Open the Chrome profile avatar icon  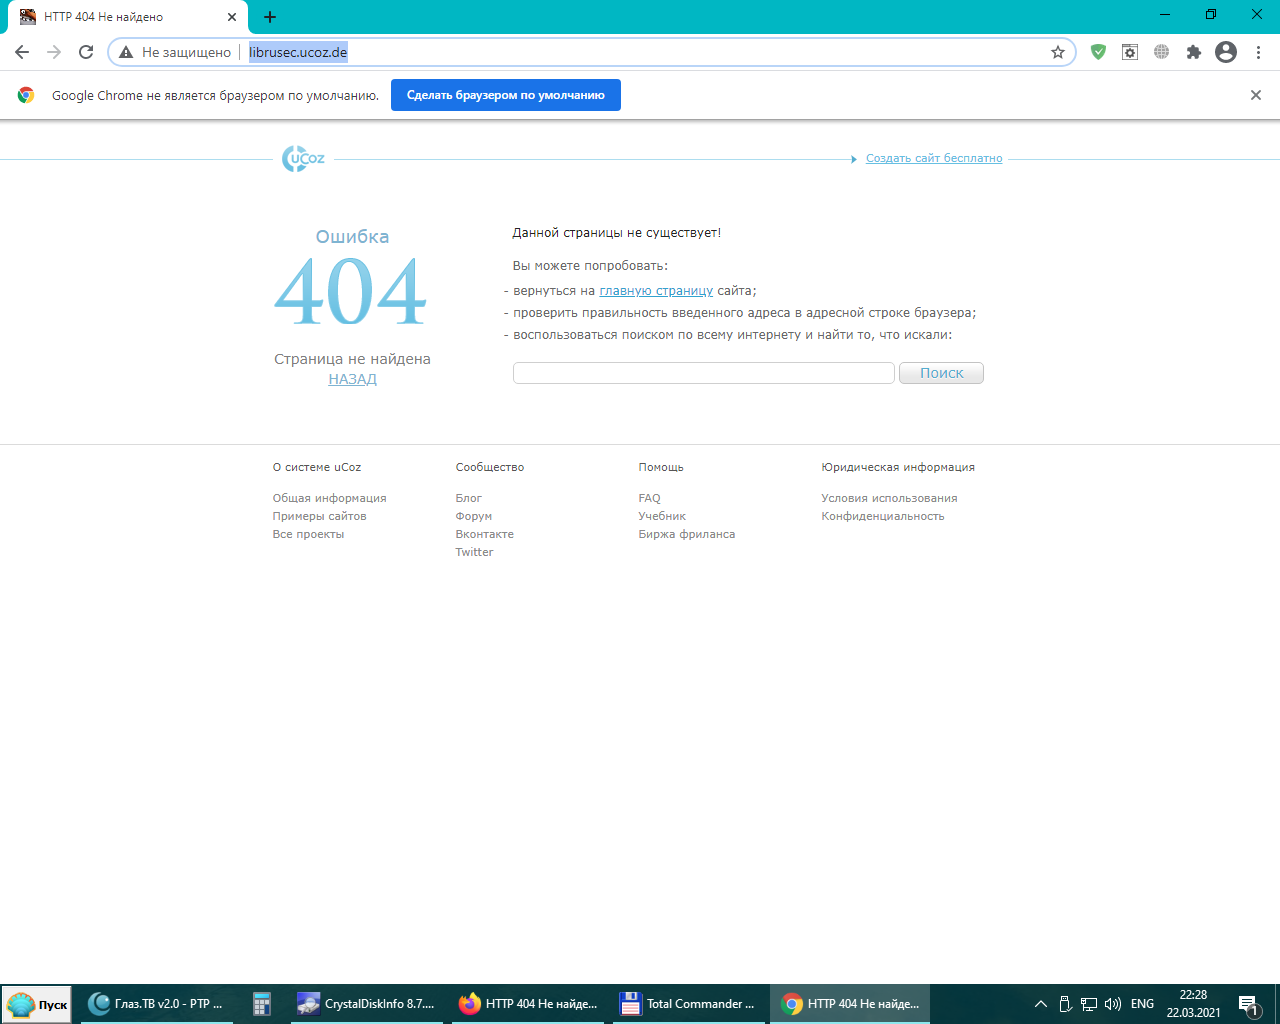[1226, 52]
